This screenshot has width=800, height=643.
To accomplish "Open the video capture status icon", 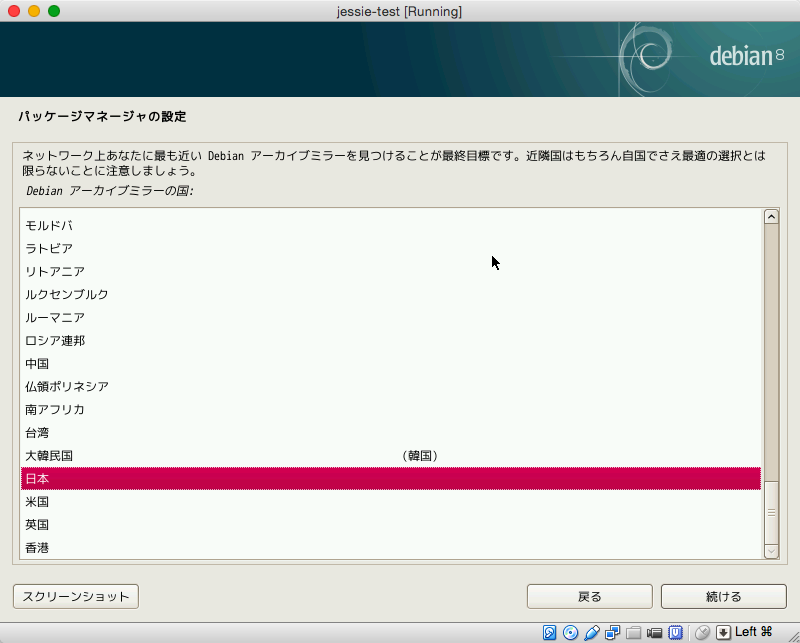I will coord(654,633).
